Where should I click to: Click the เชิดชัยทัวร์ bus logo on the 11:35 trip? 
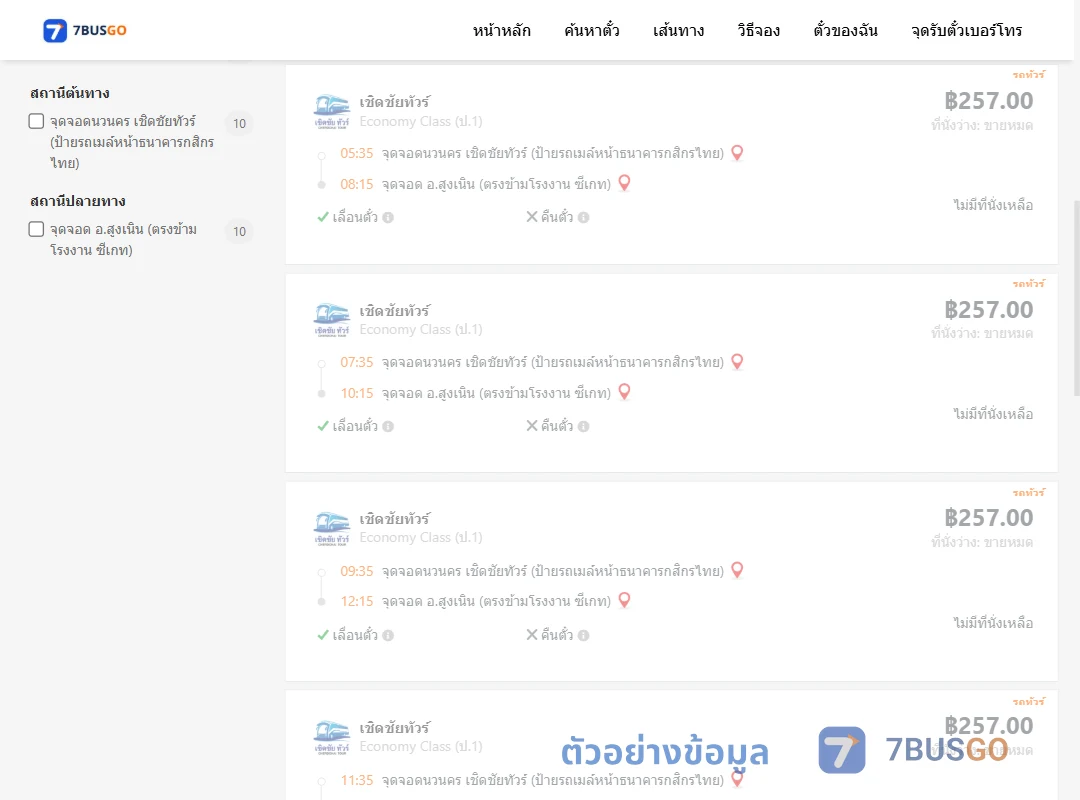(x=332, y=738)
